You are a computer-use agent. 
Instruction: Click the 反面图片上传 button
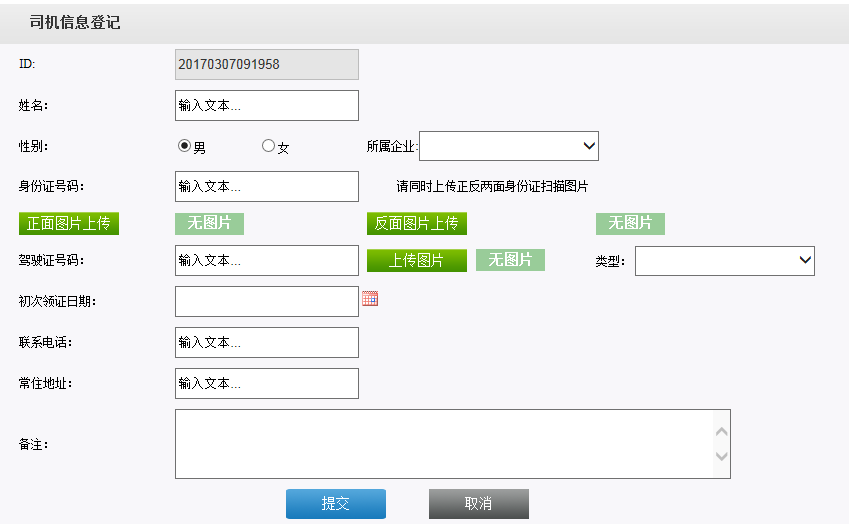(x=417, y=224)
